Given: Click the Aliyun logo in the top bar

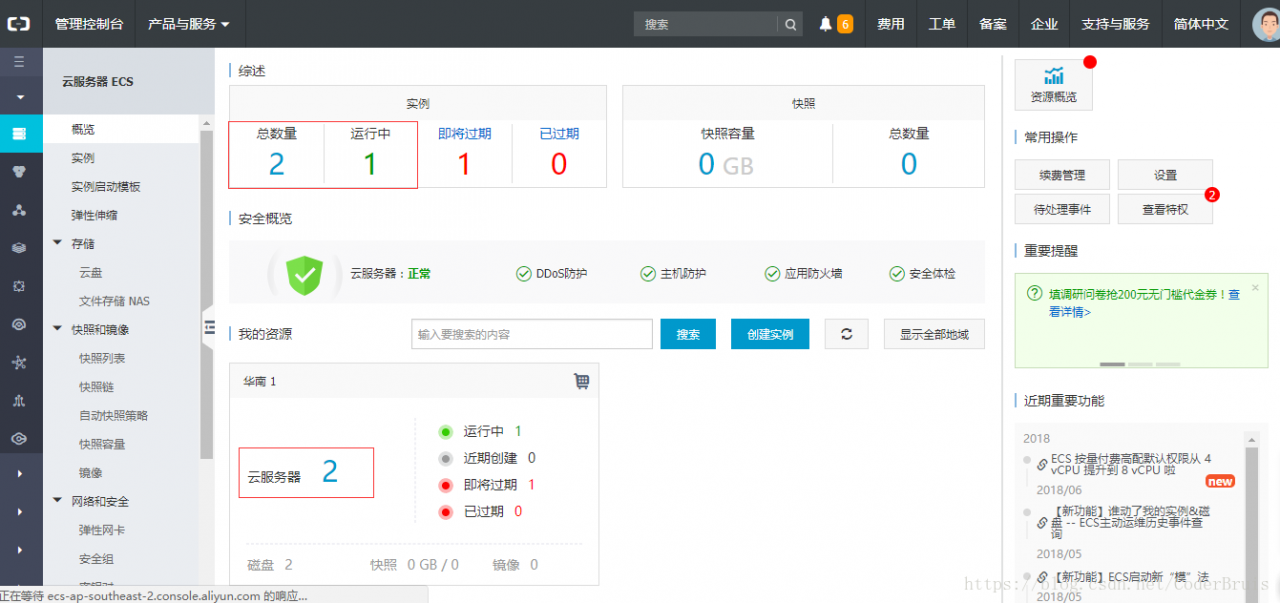Looking at the screenshot, I should click(x=20, y=24).
